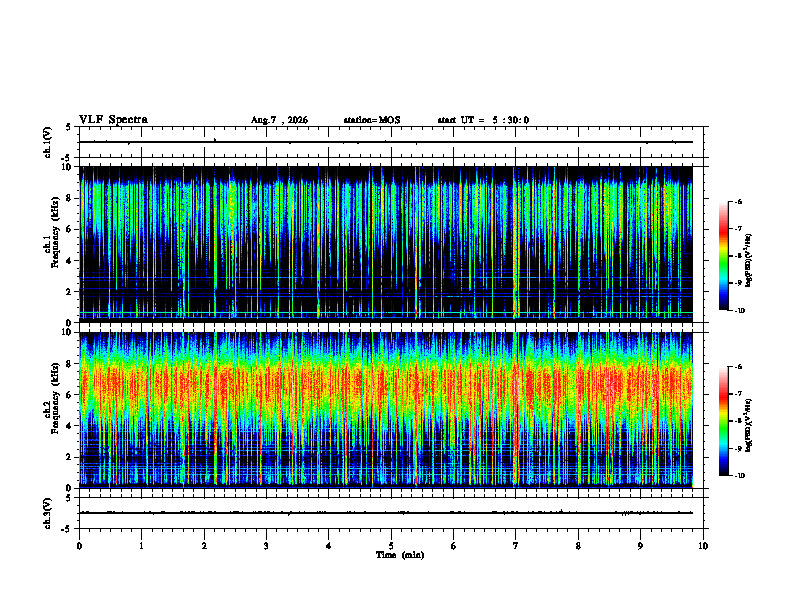Viewport: 792px width, 612px height.
Task: Click the "-6" tick on ch.1 colorbar
Action: coord(738,201)
